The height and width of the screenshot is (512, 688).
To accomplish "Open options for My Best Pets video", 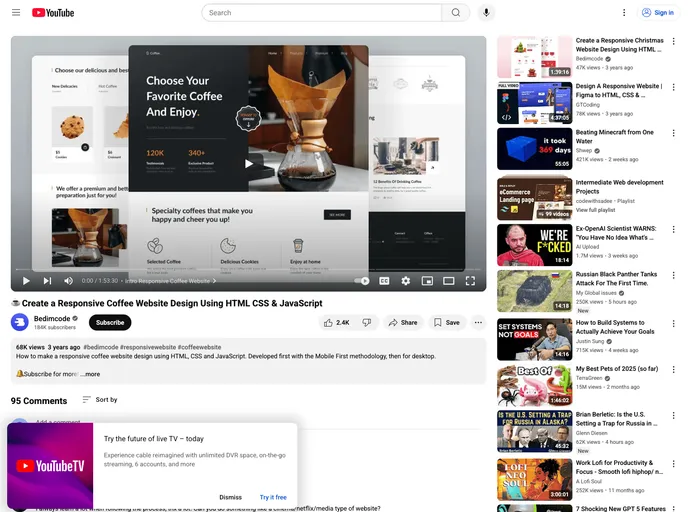I will click(674, 369).
